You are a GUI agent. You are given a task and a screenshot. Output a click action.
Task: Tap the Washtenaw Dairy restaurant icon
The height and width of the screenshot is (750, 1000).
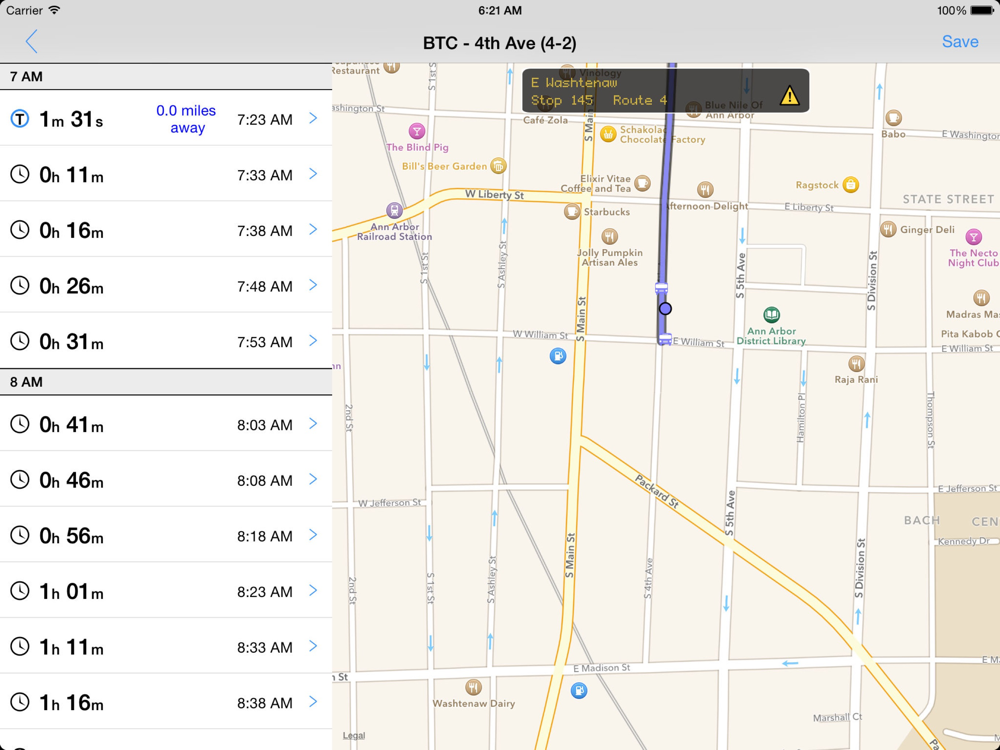(x=473, y=688)
